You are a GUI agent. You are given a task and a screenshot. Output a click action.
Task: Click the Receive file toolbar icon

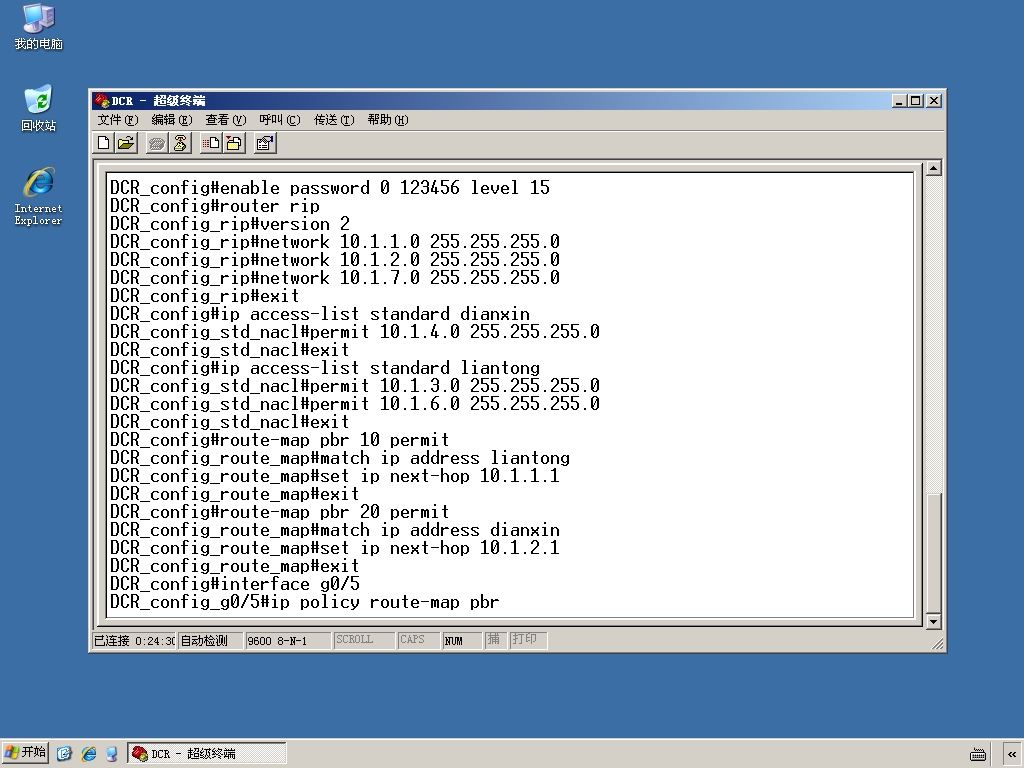[x=234, y=143]
